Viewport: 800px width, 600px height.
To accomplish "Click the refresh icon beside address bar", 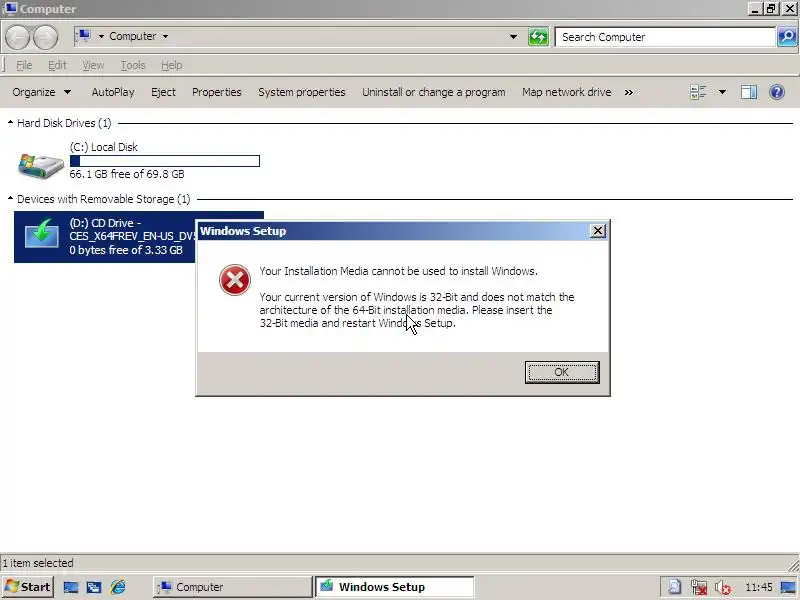I will [x=538, y=37].
